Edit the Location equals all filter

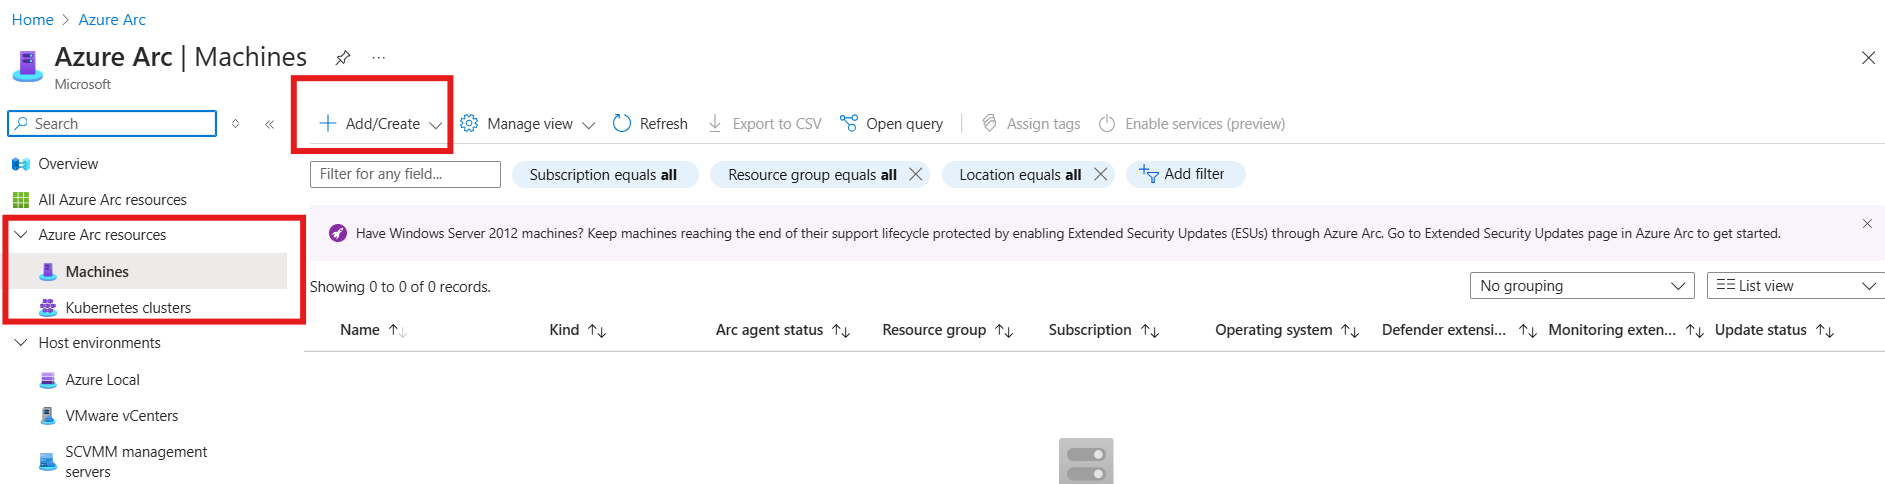[x=1020, y=175]
